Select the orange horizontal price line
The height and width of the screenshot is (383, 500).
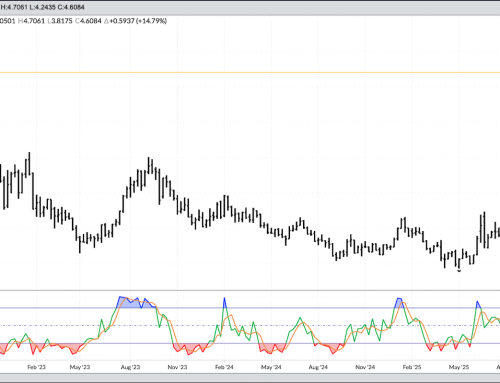click(x=250, y=72)
